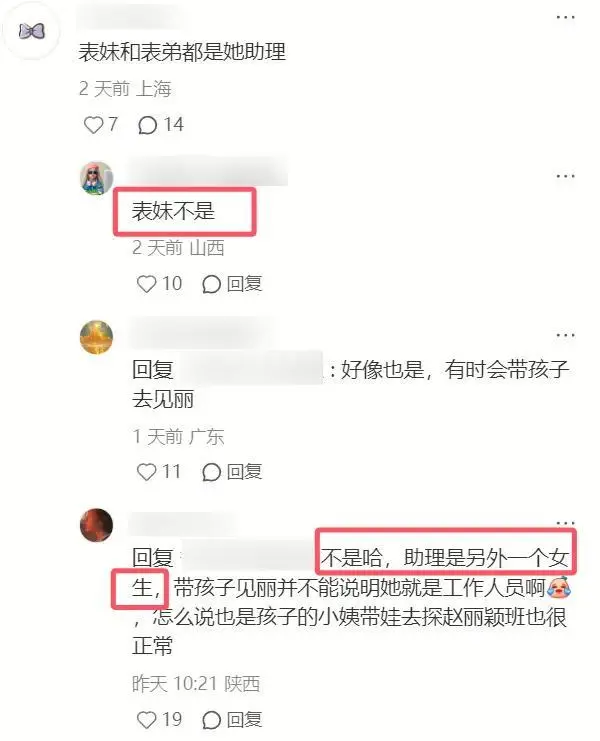600x741 pixels.
Task: Open the 14 replies comment bubble
Action: 147,125
